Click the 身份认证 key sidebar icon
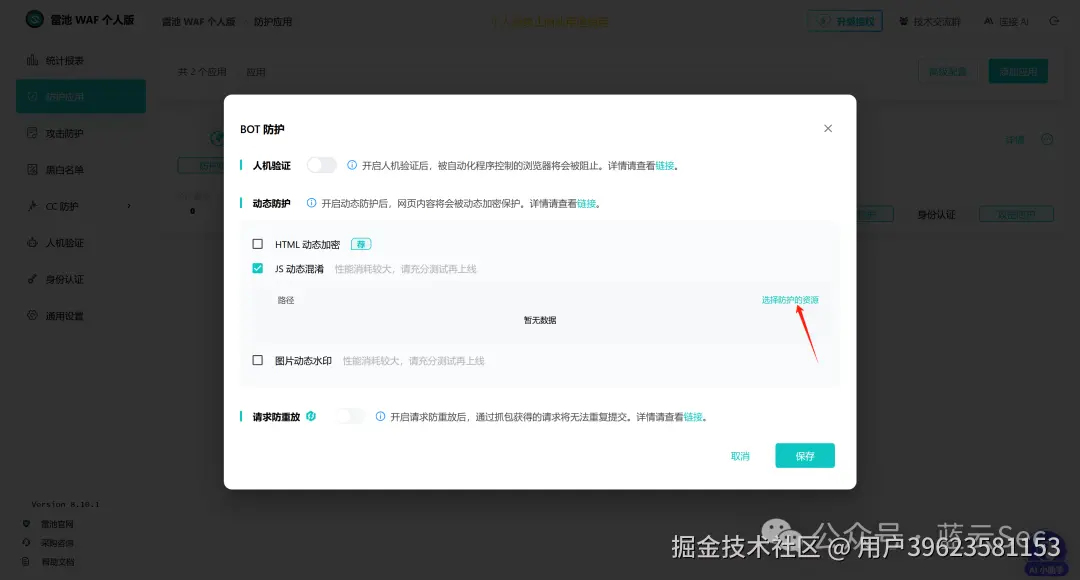 (x=32, y=278)
